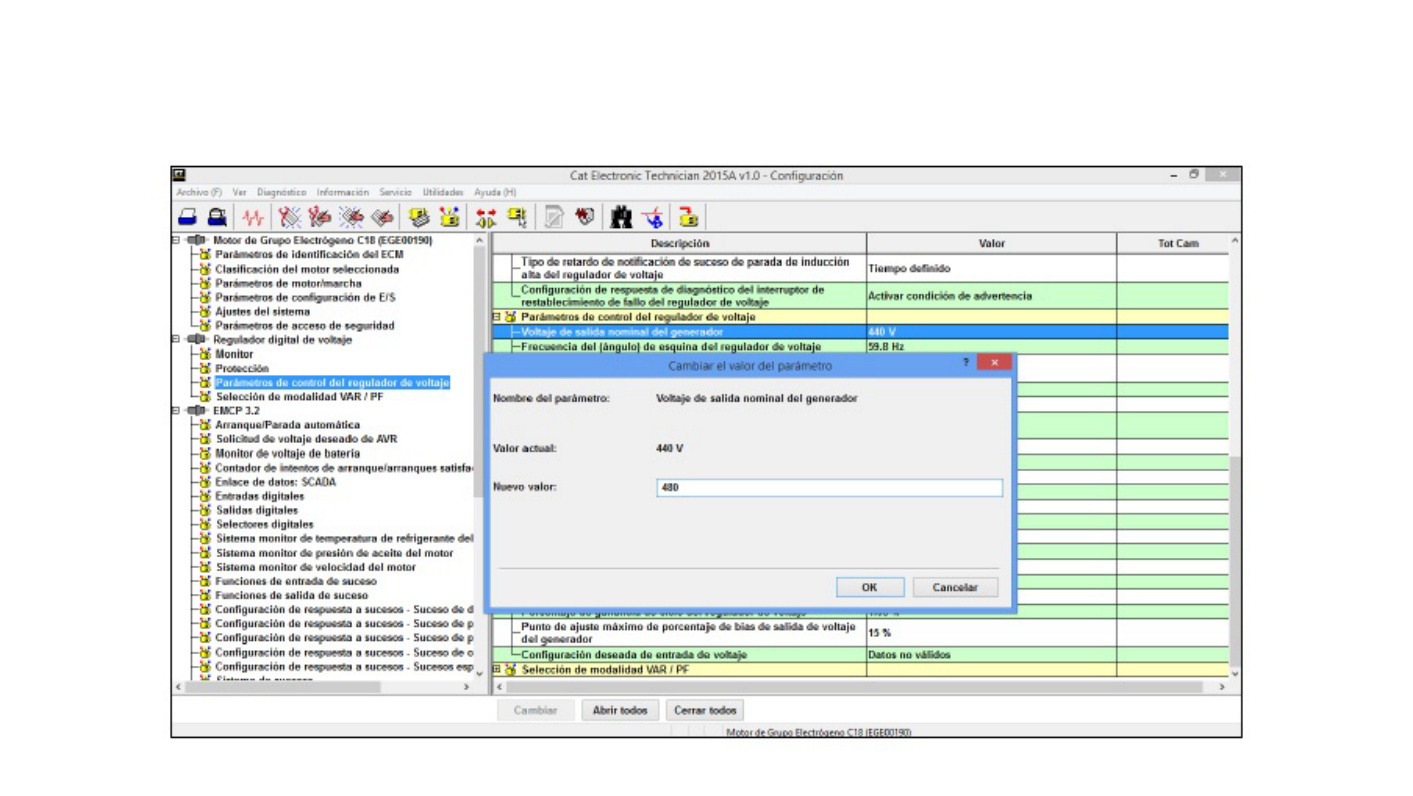Screen dimensions: 1413x796
Task: Click the rightmost red-arrow ECM toolbar icon
Action: [x=688, y=217]
